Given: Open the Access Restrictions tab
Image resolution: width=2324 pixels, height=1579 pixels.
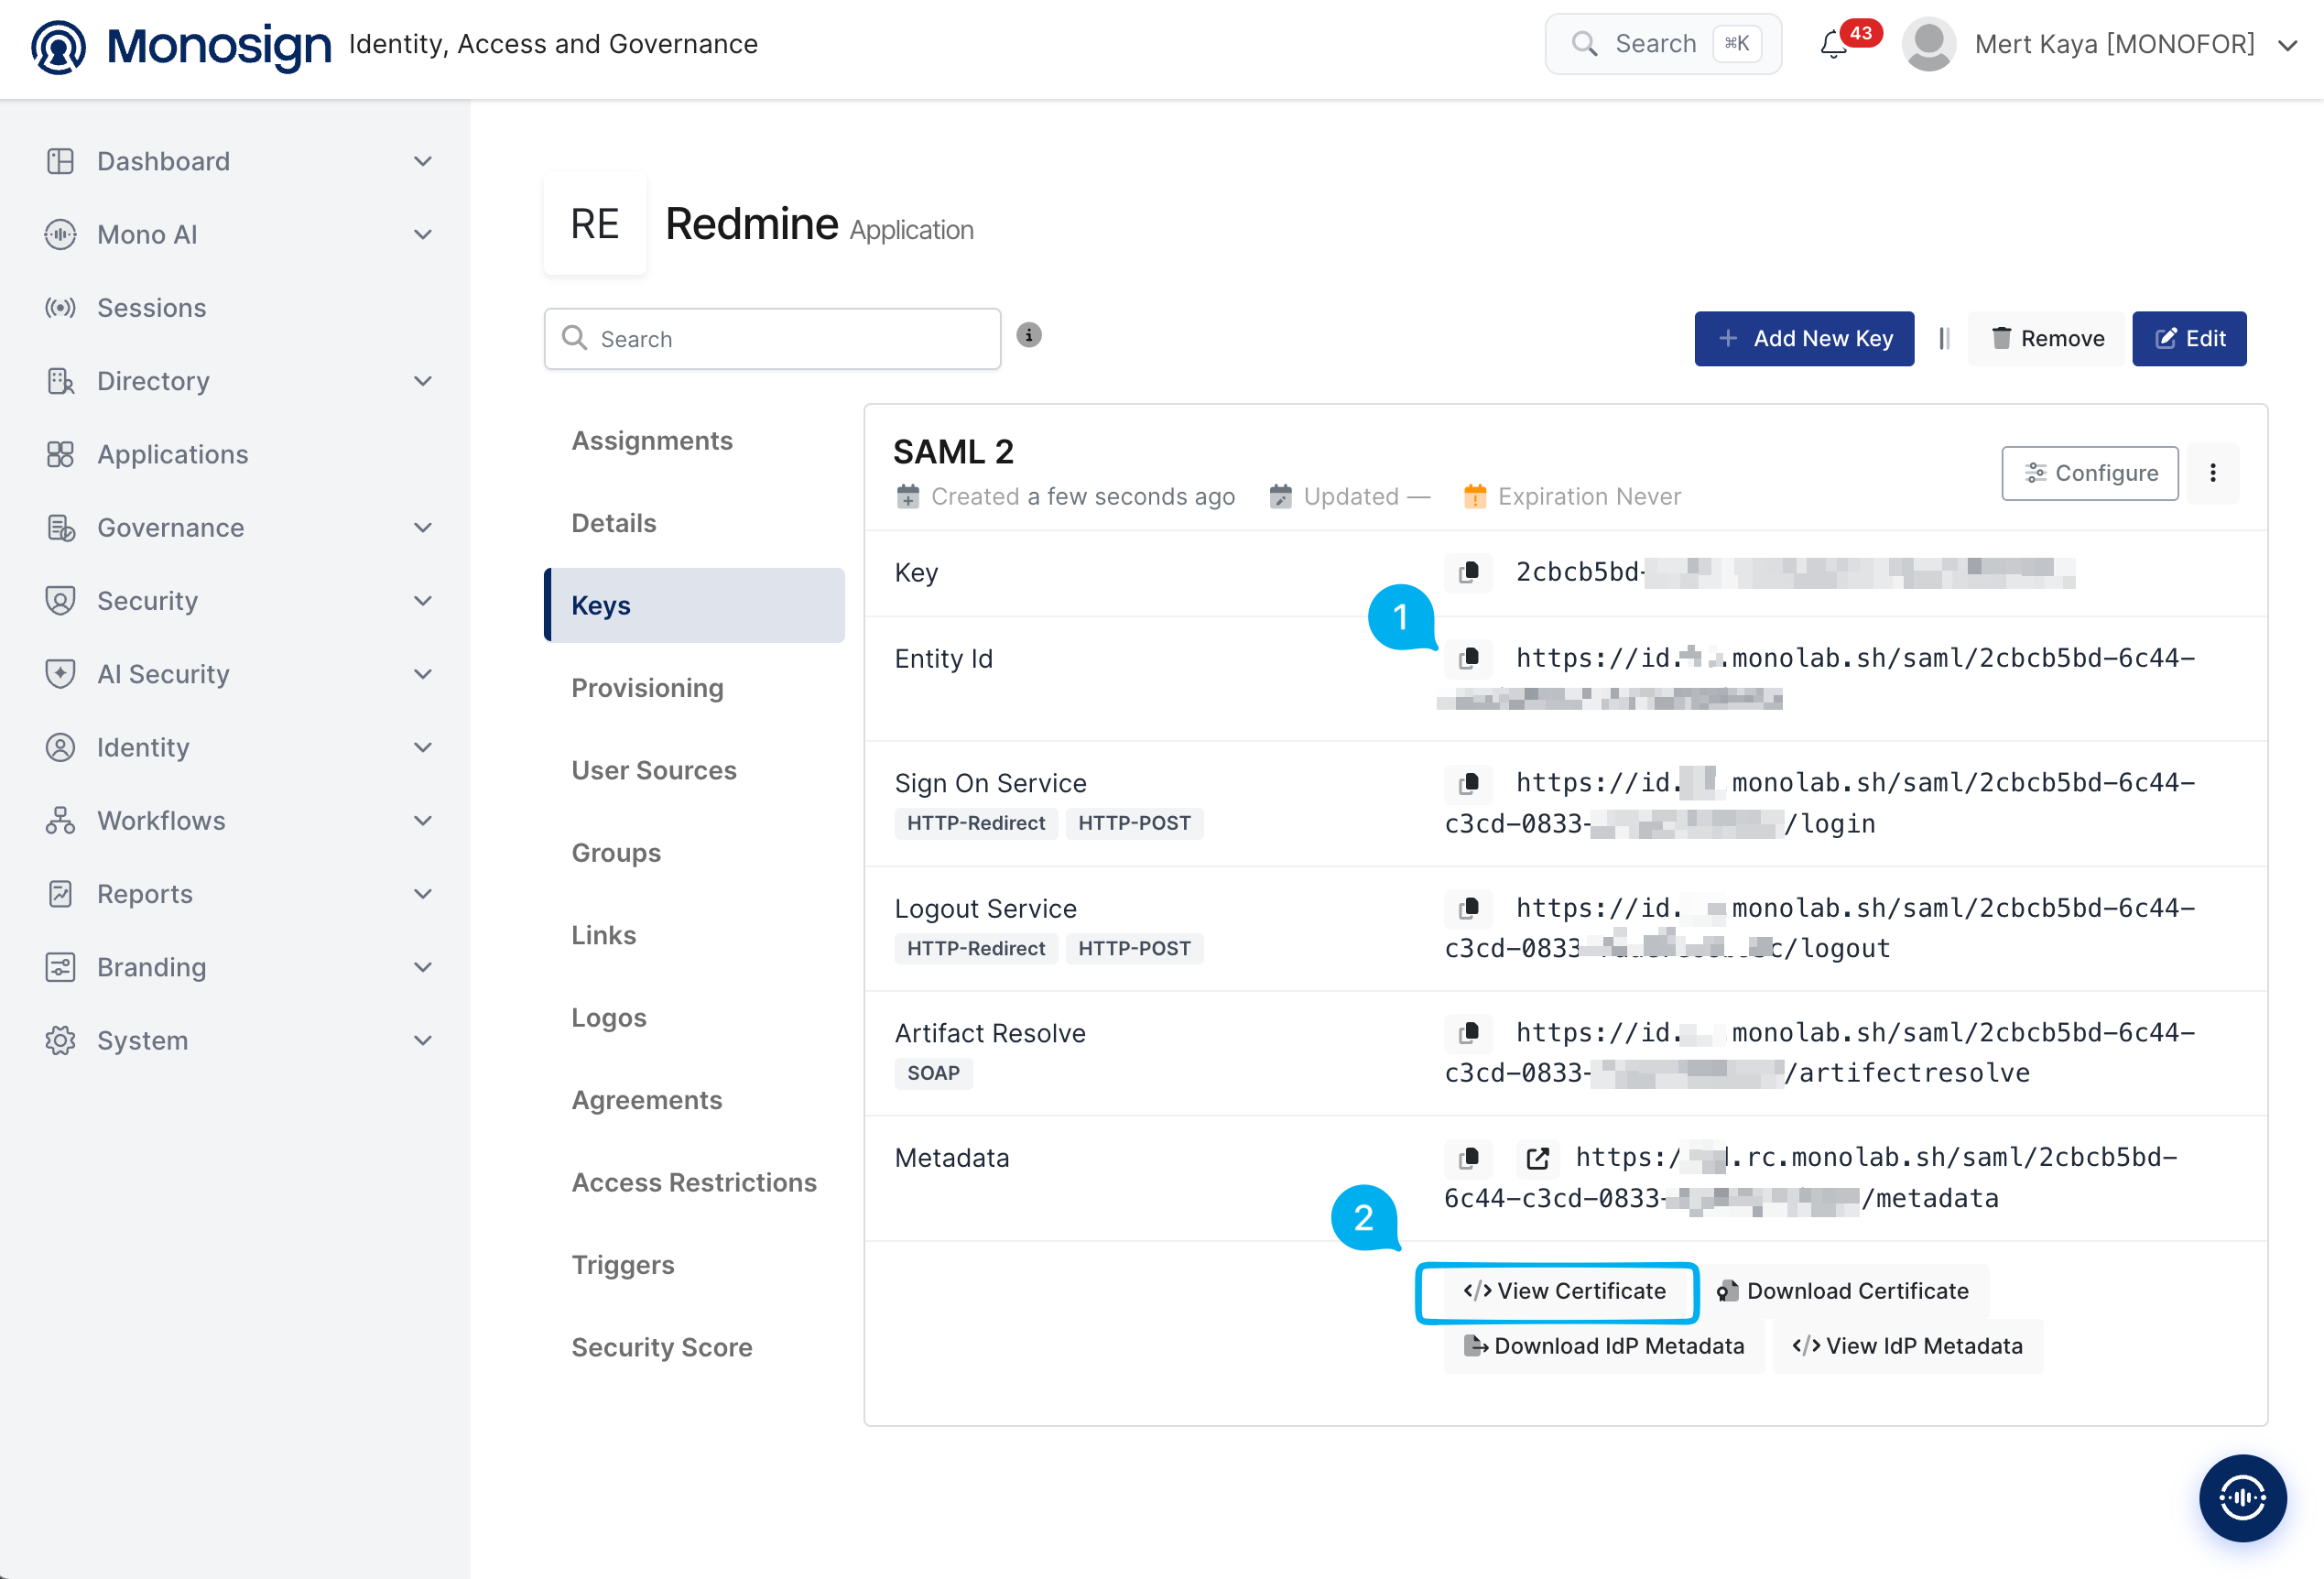Looking at the screenshot, I should tap(694, 1182).
